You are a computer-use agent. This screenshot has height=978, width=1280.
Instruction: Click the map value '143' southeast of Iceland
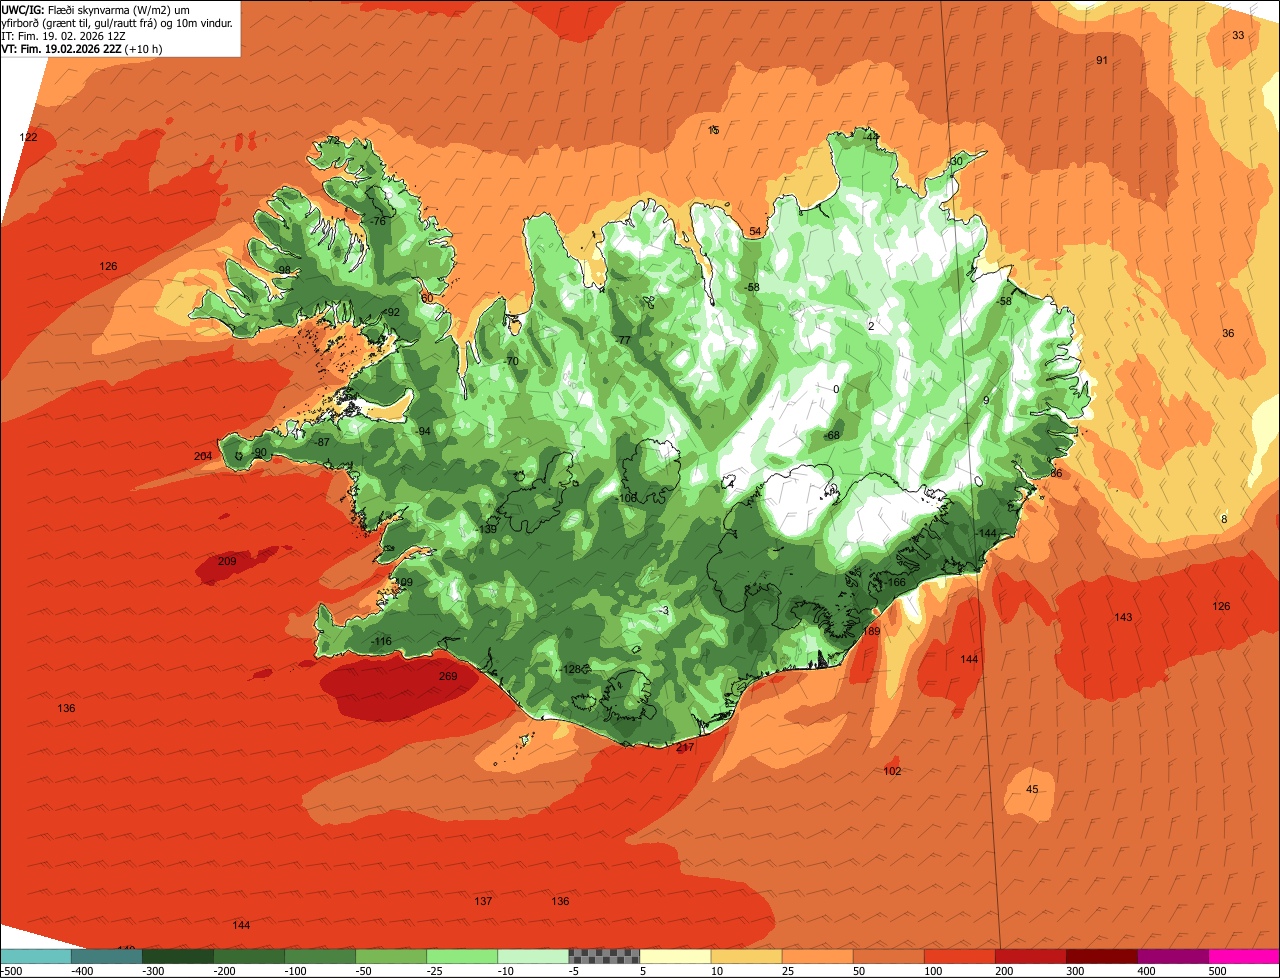1123,617
